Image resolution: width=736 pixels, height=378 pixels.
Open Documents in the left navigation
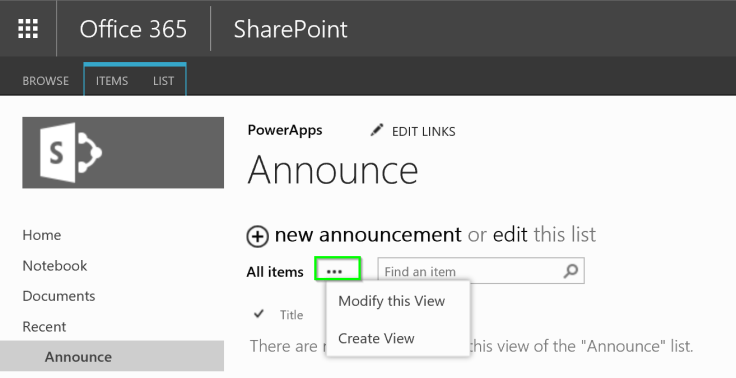[59, 296]
